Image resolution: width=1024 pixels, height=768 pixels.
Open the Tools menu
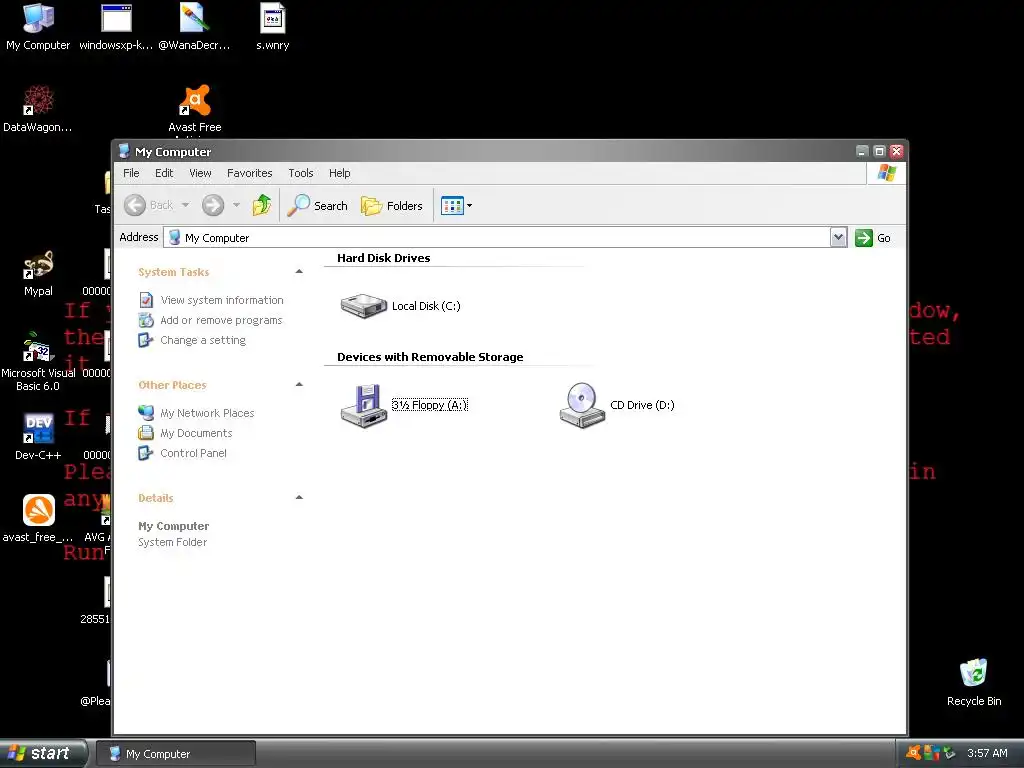click(x=301, y=173)
